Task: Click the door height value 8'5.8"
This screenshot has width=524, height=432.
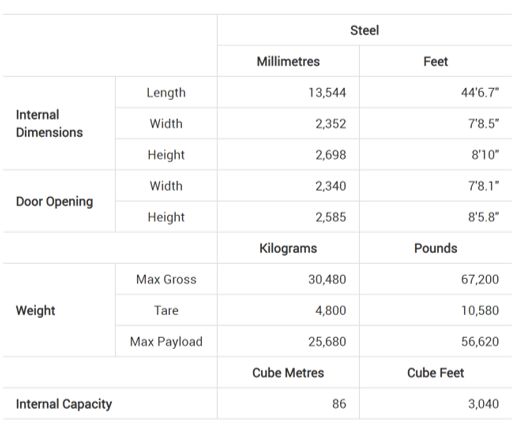Action: click(483, 217)
